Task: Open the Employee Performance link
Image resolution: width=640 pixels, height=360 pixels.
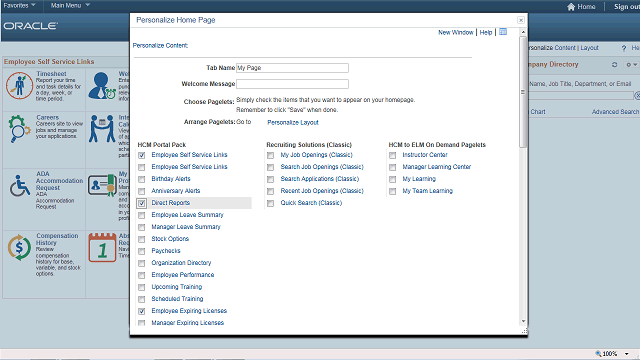Action: point(182,275)
